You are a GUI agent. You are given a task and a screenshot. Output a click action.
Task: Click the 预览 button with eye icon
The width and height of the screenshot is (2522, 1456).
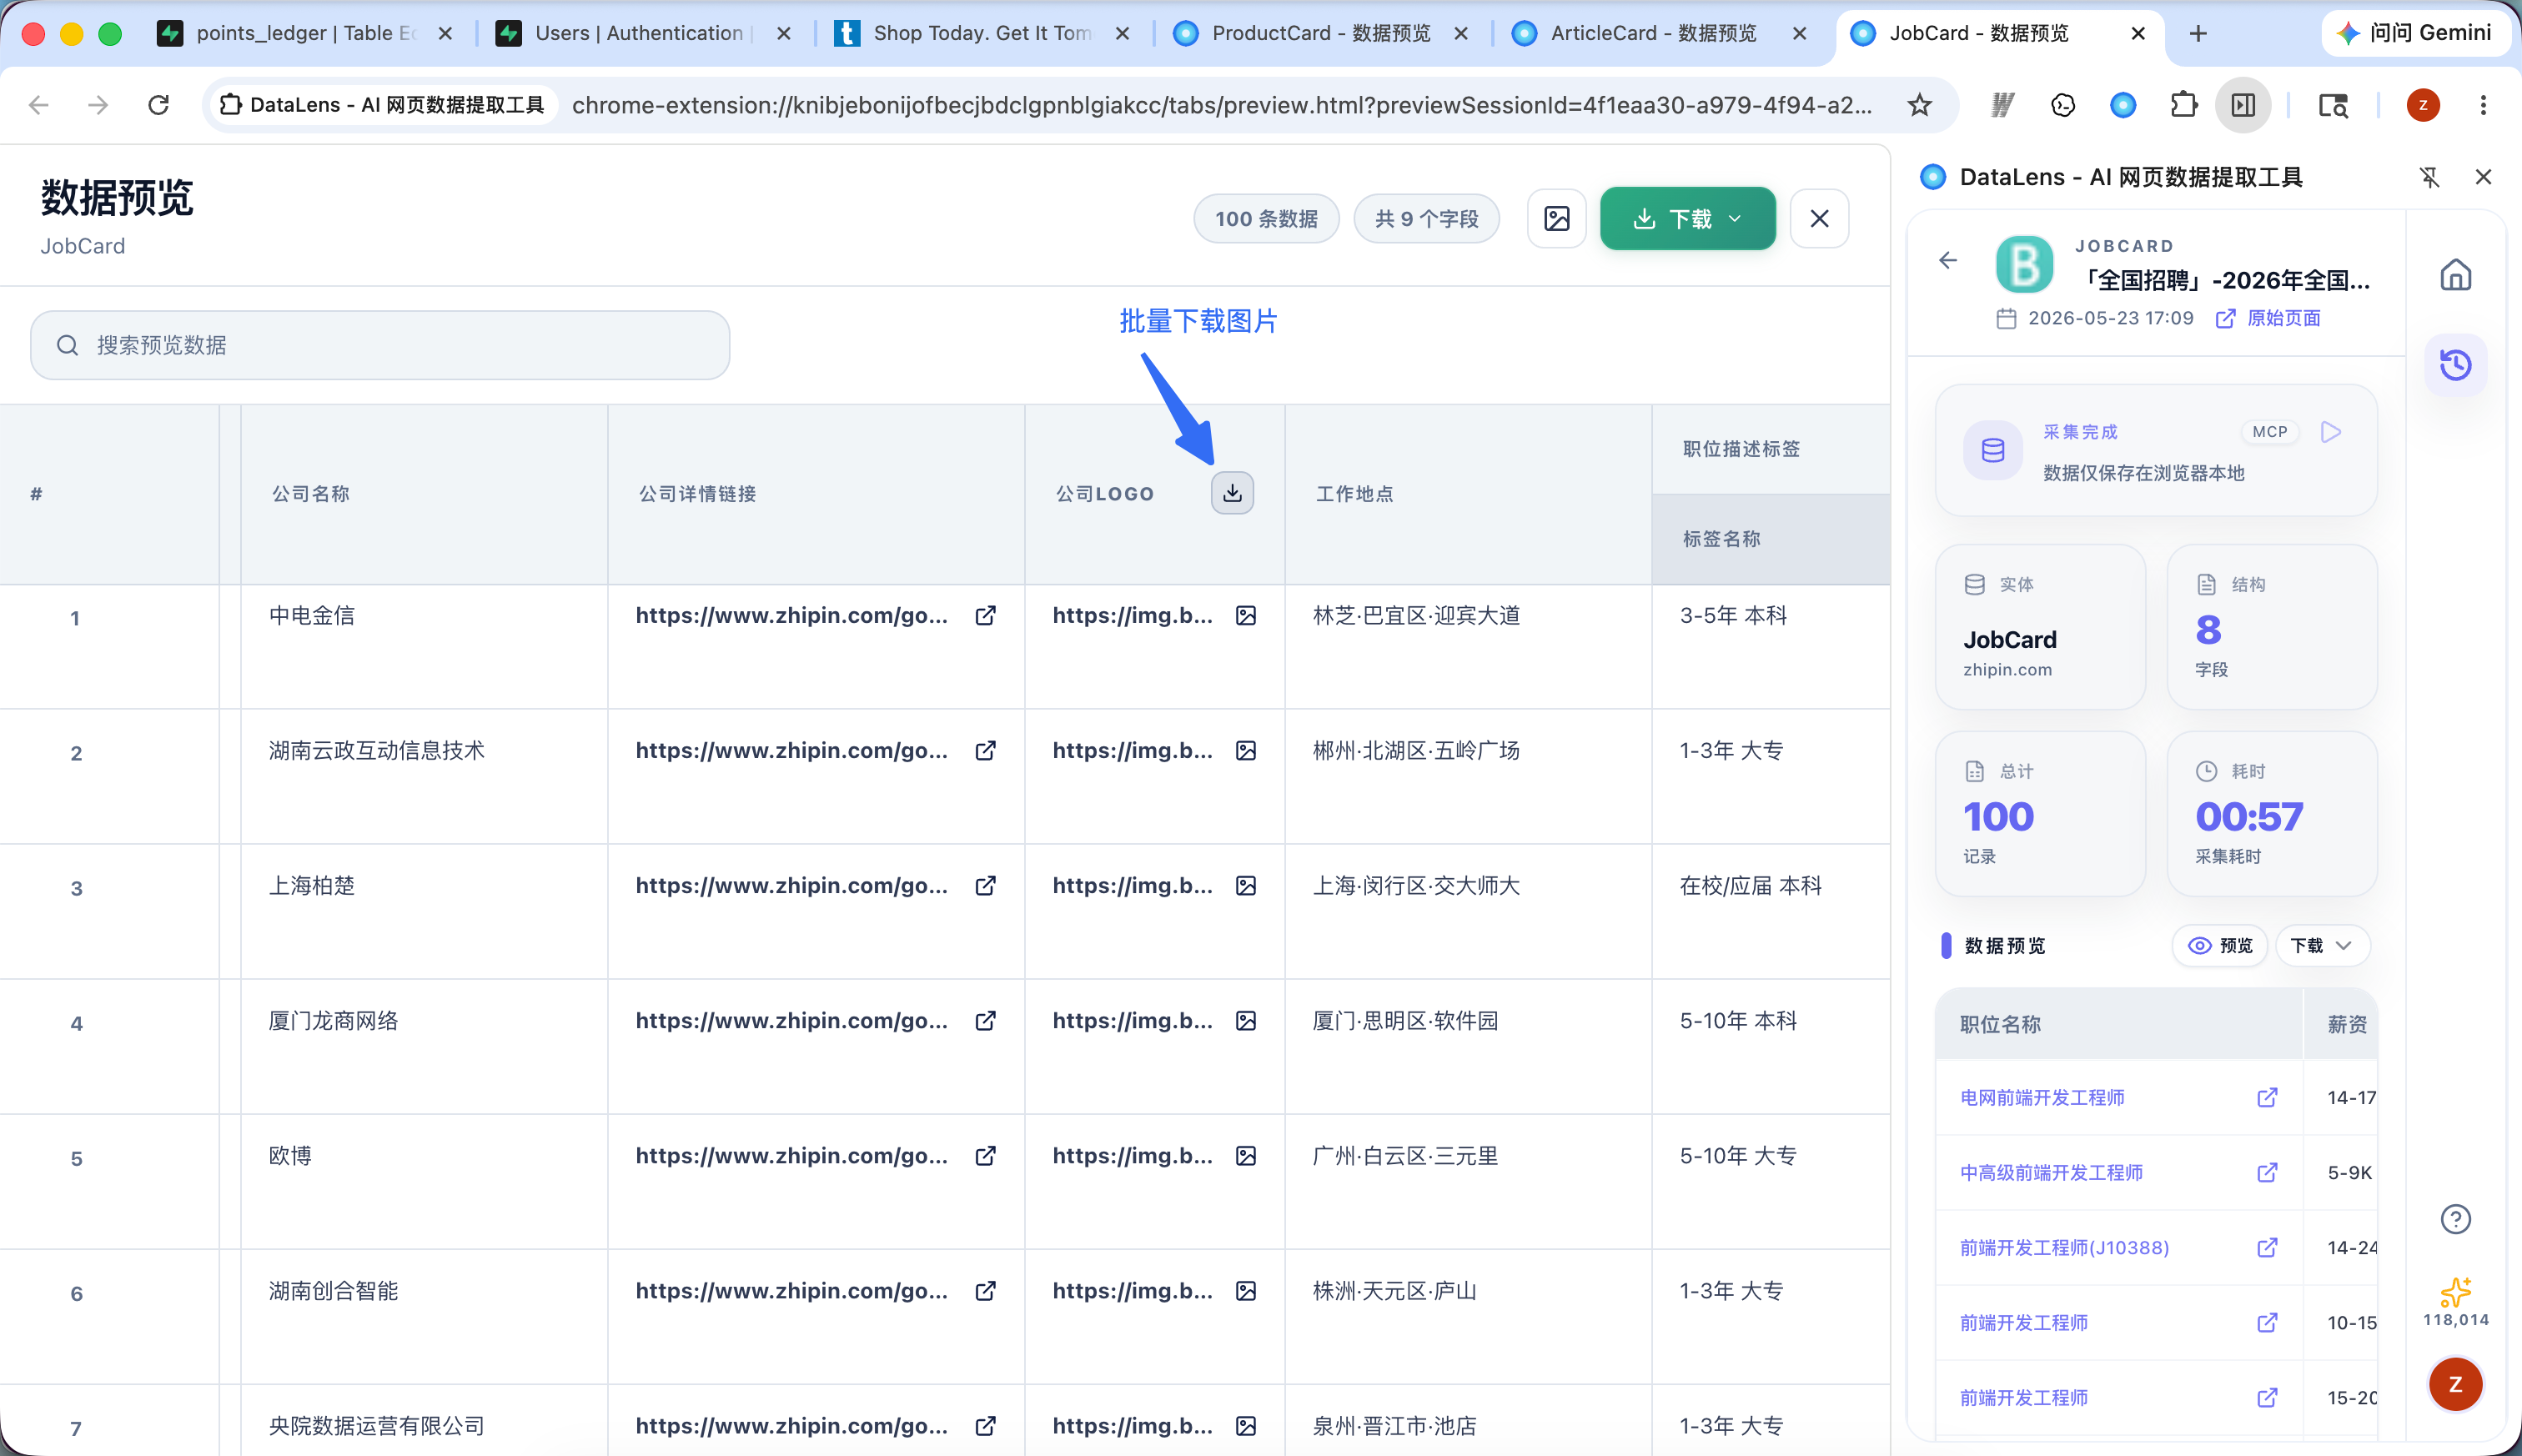(x=2220, y=946)
